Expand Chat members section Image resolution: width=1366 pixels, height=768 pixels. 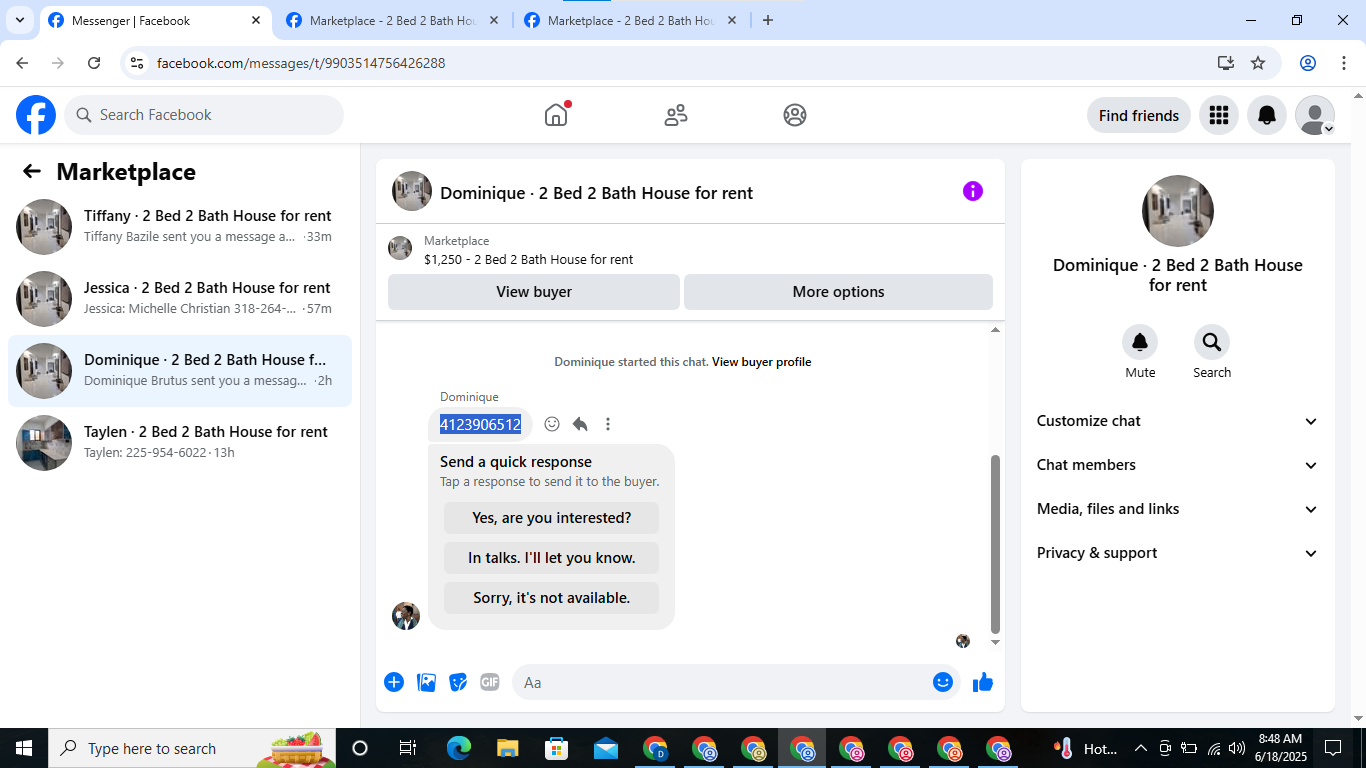coord(1178,465)
